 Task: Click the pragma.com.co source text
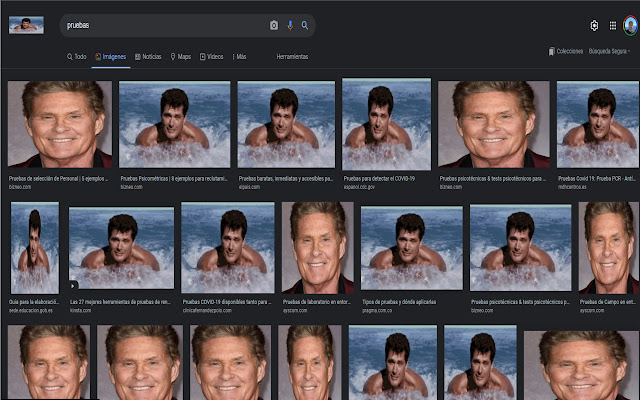point(376,311)
